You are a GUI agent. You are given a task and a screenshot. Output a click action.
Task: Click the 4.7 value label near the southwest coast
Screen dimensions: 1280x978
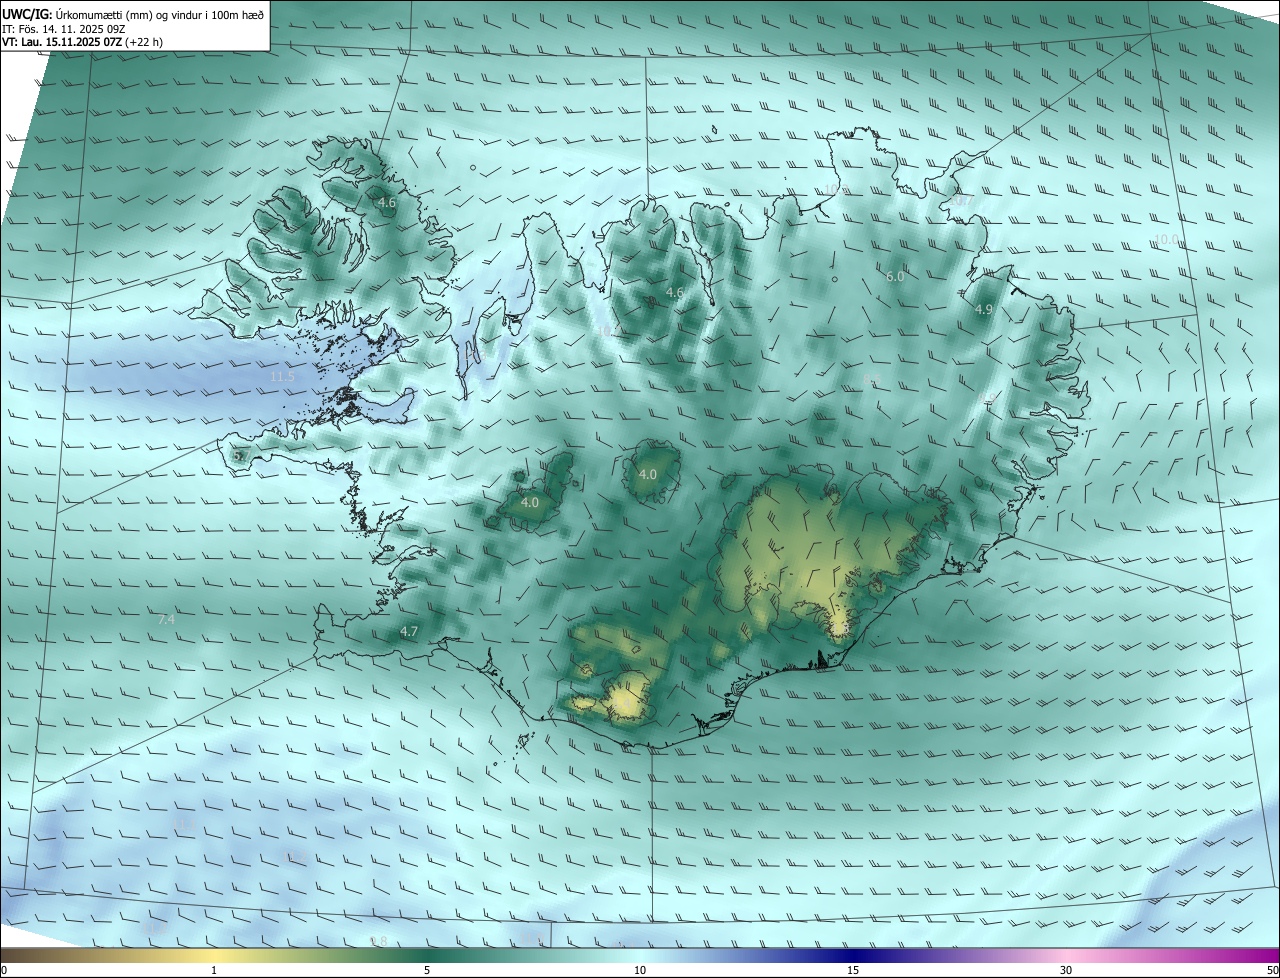[408, 632]
